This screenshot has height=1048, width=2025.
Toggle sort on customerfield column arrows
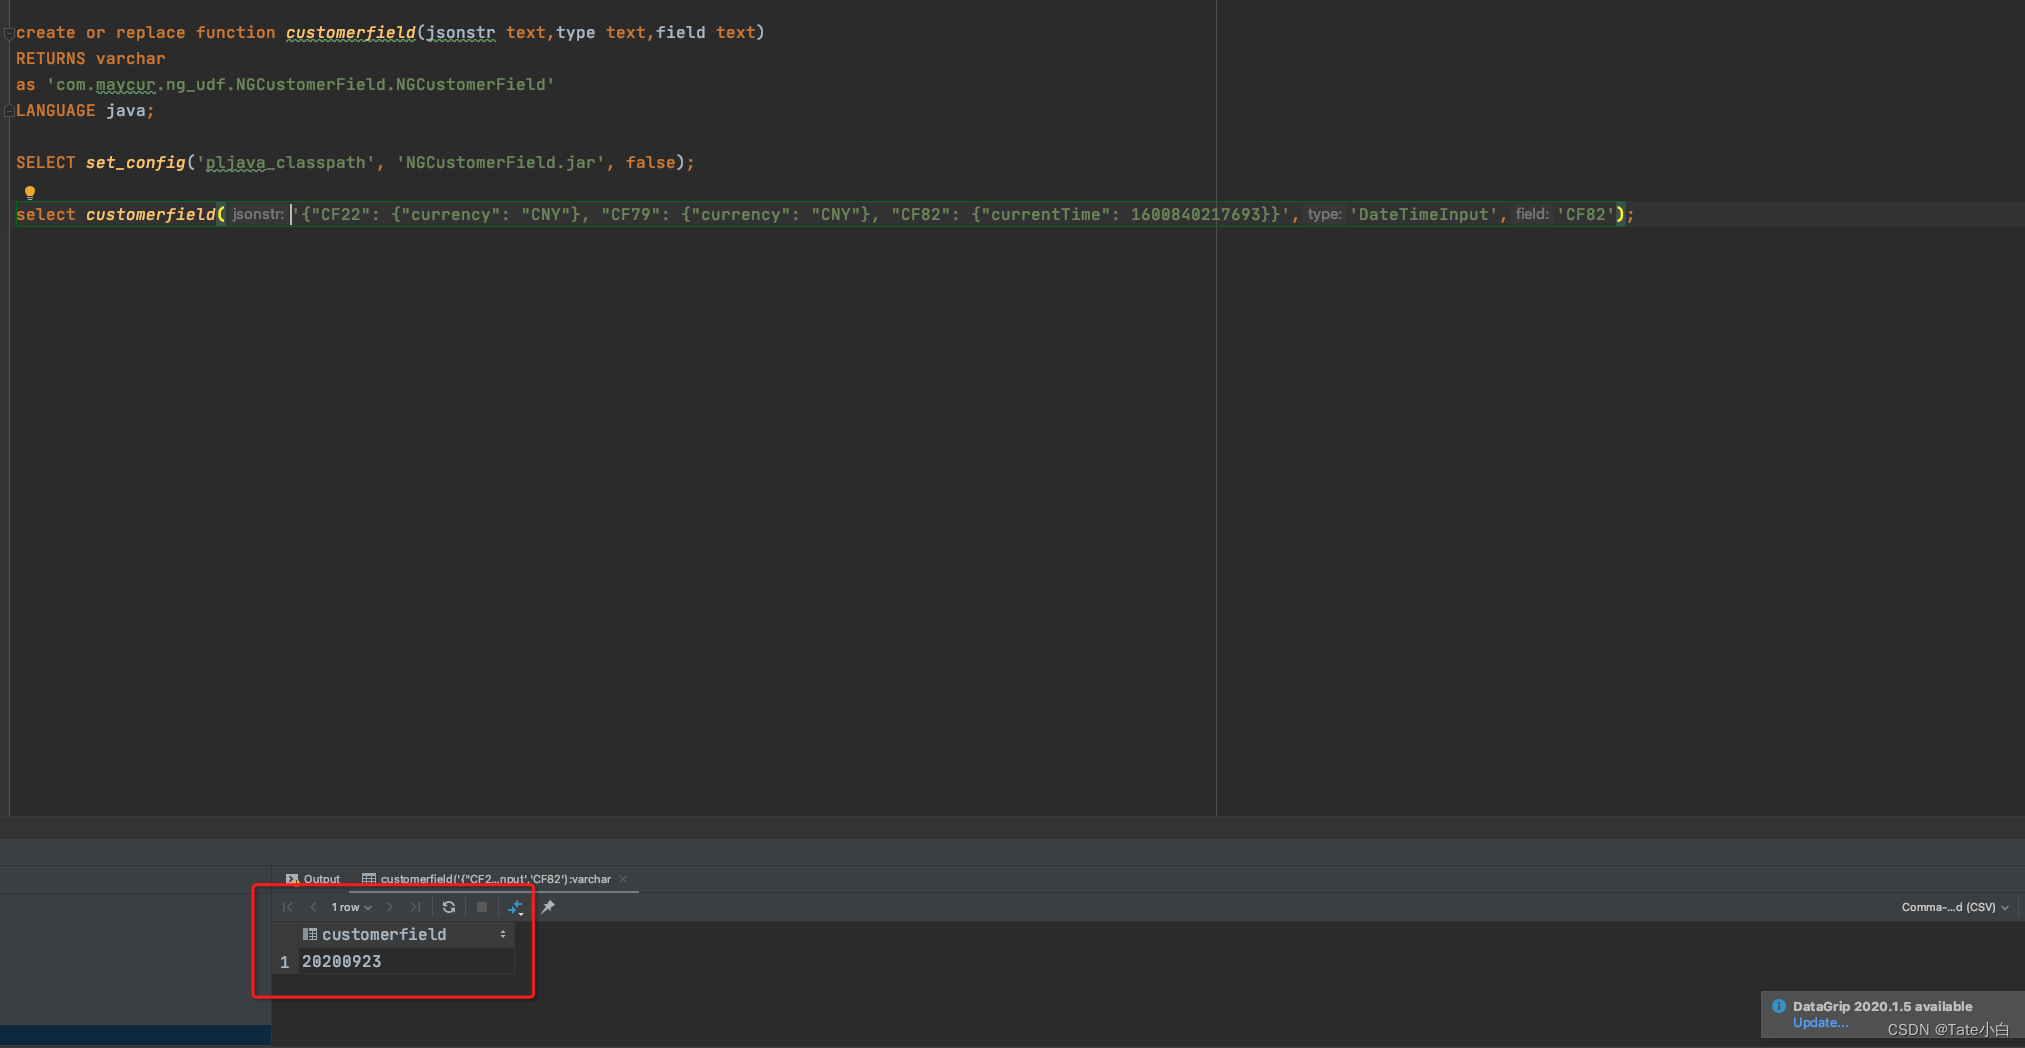click(x=503, y=934)
